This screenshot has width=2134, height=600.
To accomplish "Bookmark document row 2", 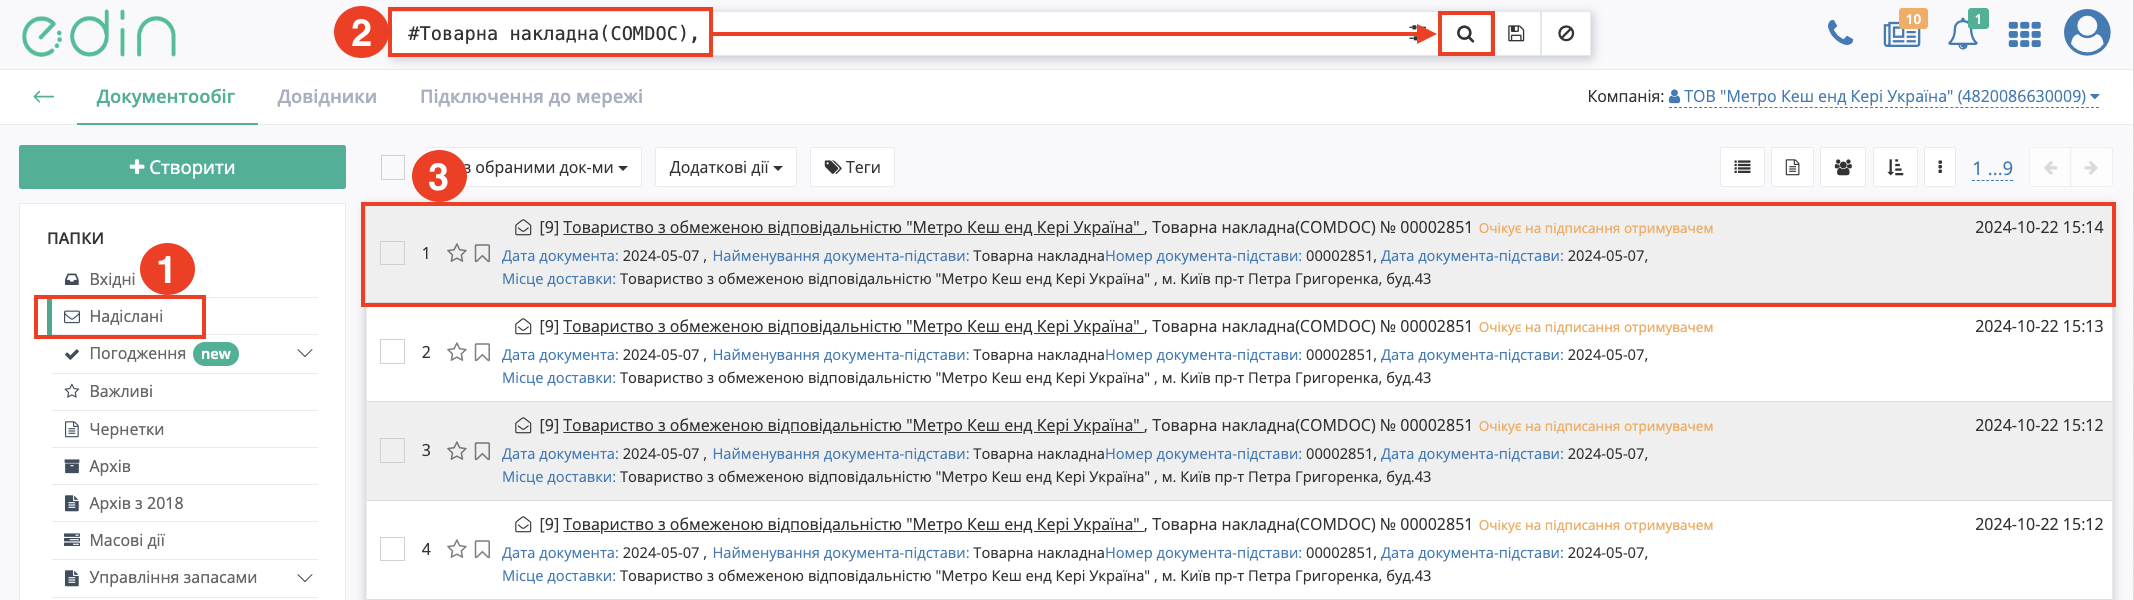I will [x=482, y=352].
